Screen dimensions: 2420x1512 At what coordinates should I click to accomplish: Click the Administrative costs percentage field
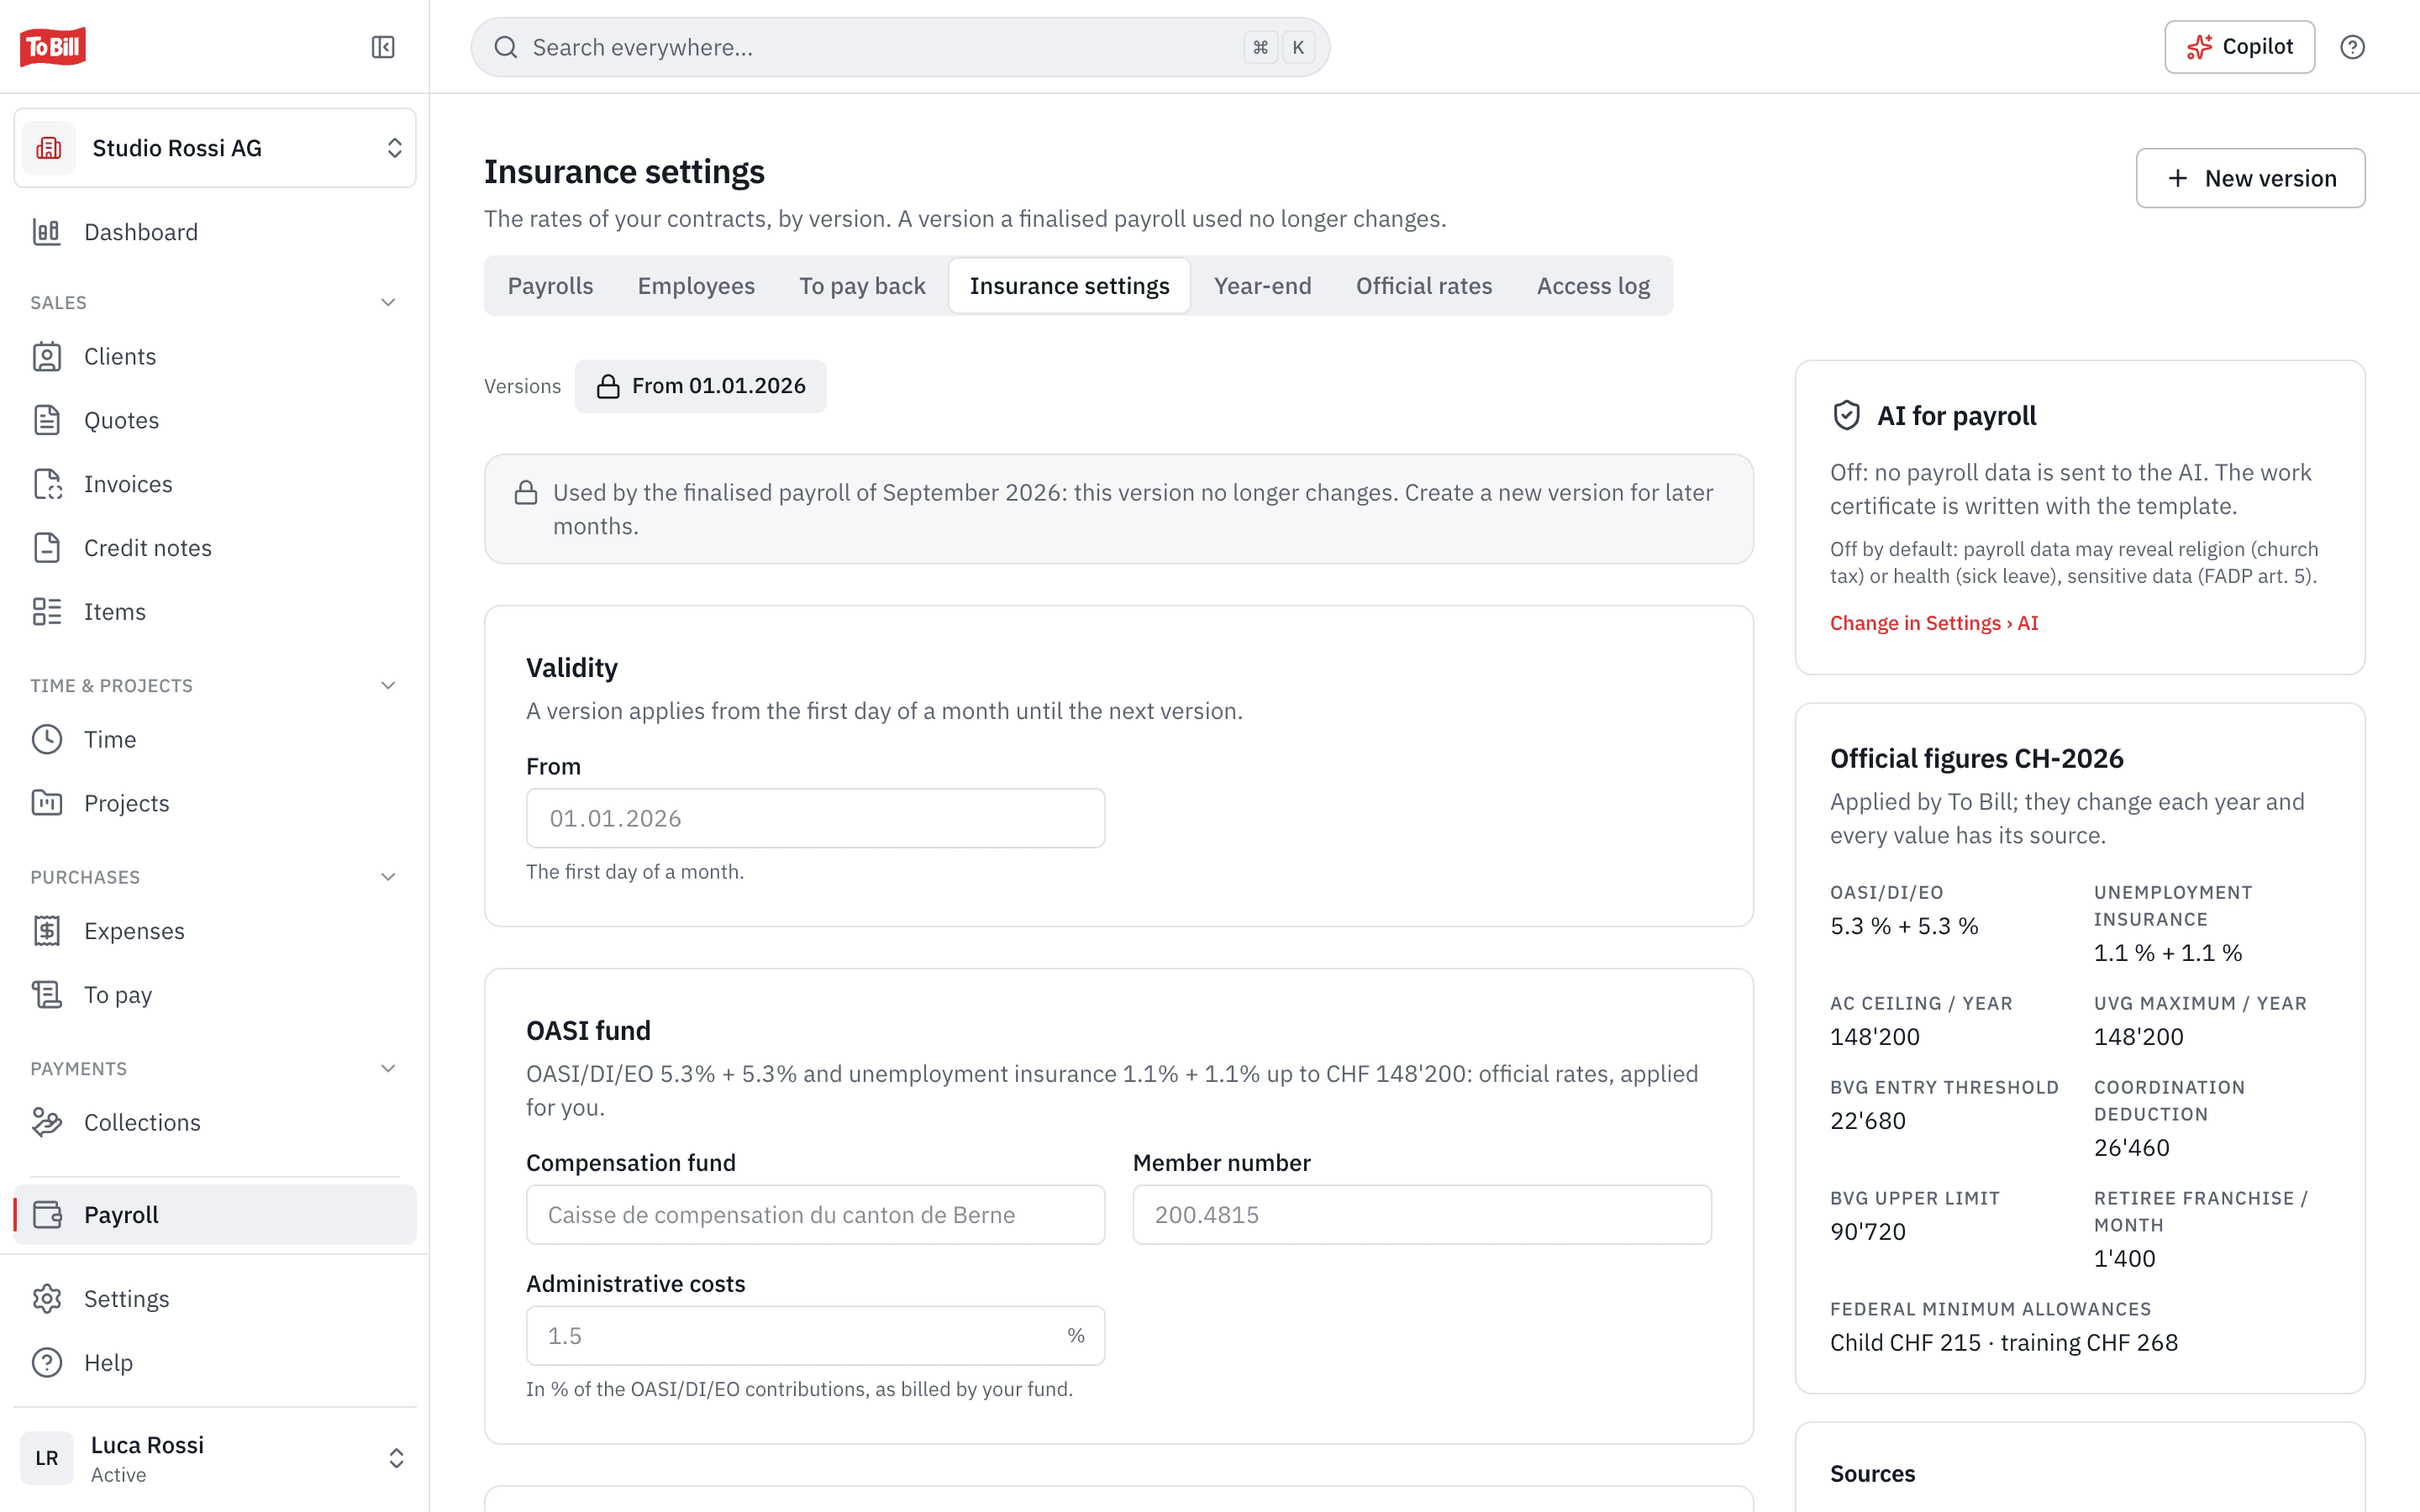pyautogui.click(x=815, y=1336)
